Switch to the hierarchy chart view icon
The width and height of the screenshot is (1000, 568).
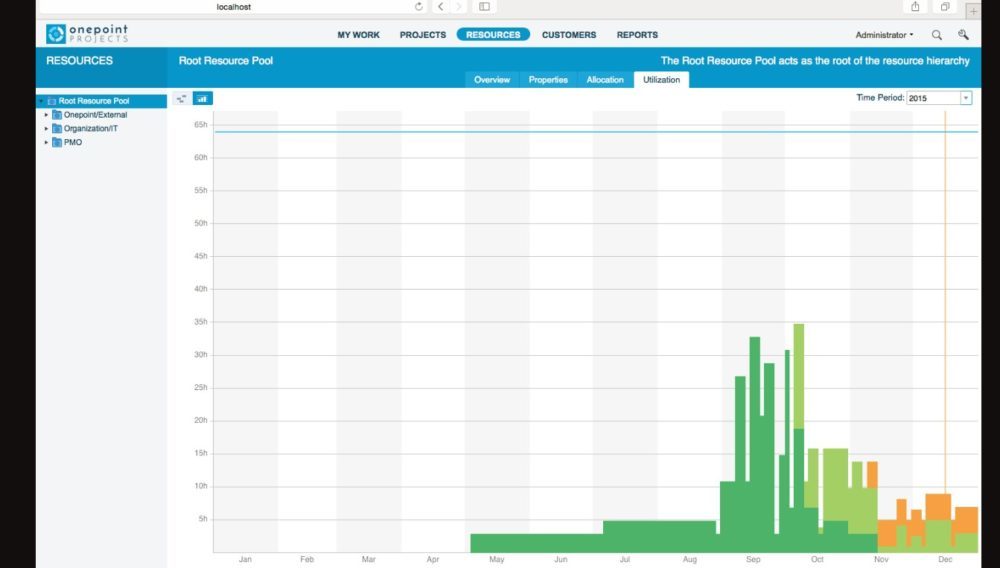(181, 98)
